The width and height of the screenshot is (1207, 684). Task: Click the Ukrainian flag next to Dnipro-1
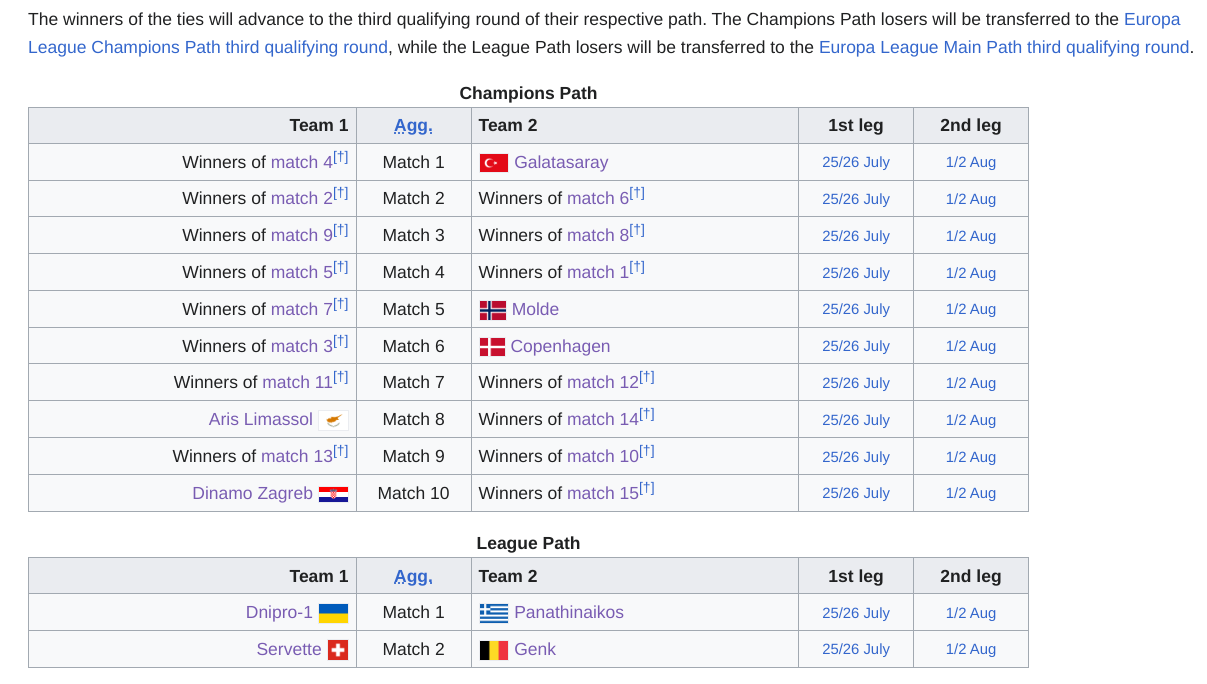333,613
